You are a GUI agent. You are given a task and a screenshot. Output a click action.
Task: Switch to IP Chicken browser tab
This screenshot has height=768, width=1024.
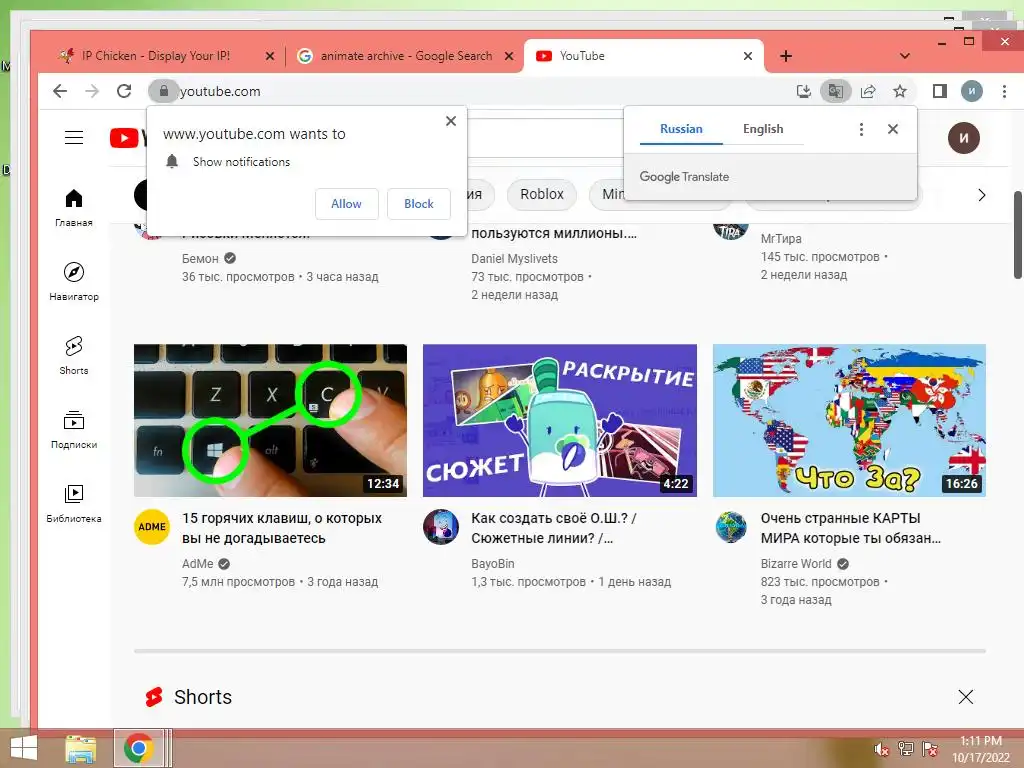point(155,56)
